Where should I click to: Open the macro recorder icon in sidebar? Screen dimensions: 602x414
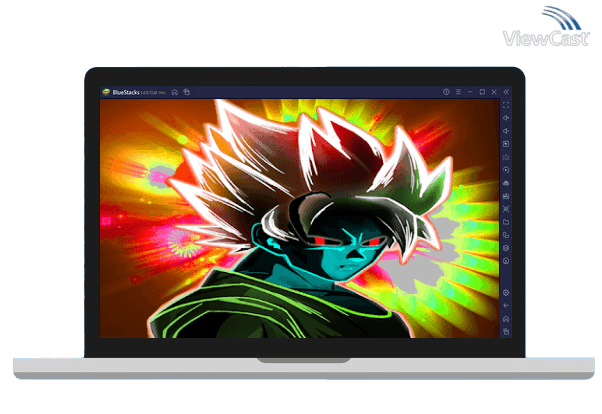pyautogui.click(x=506, y=183)
